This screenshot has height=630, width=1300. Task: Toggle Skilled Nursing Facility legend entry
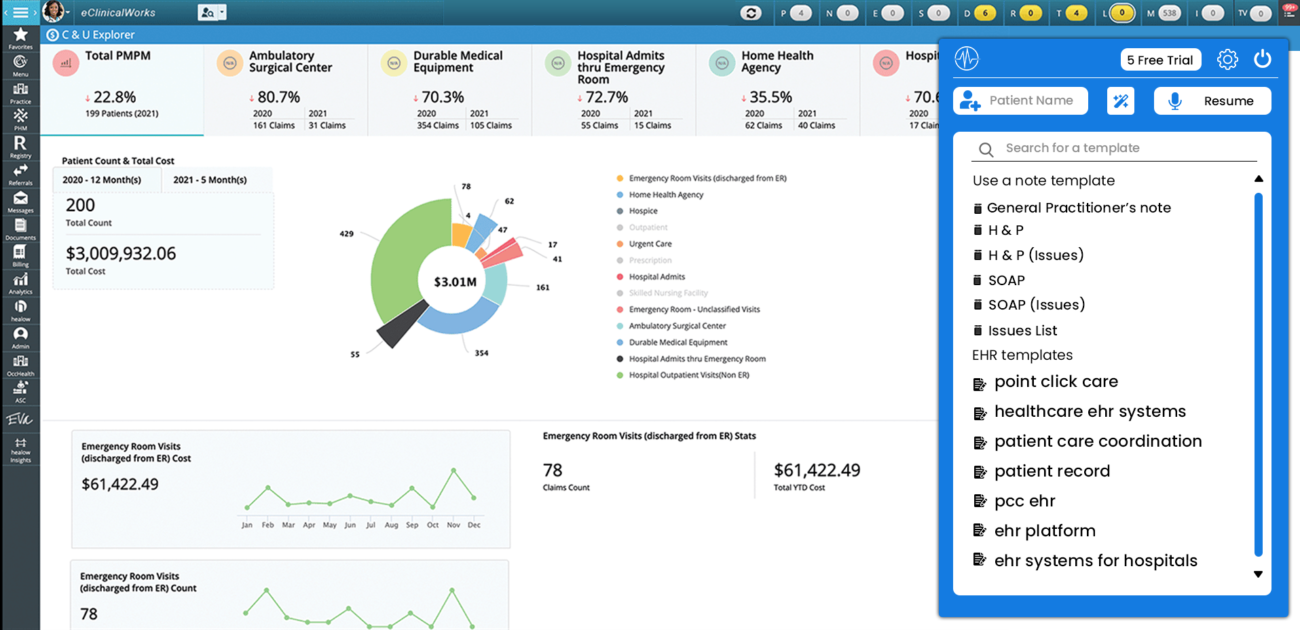tap(662, 293)
